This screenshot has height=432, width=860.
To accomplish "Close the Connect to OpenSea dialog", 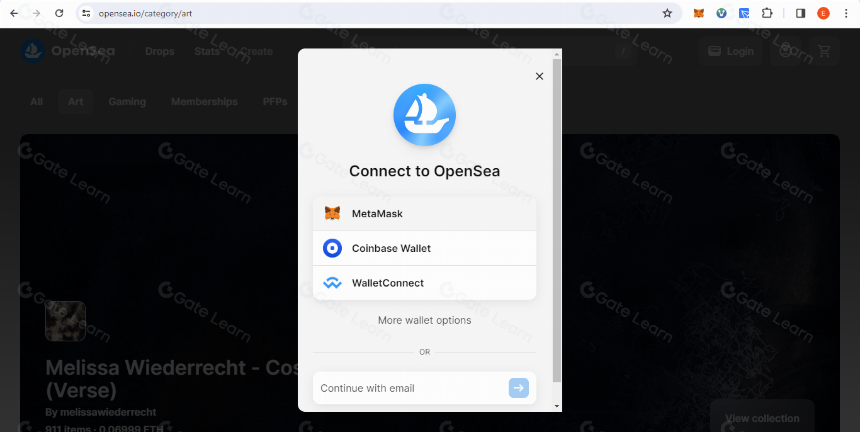I will click(x=539, y=76).
